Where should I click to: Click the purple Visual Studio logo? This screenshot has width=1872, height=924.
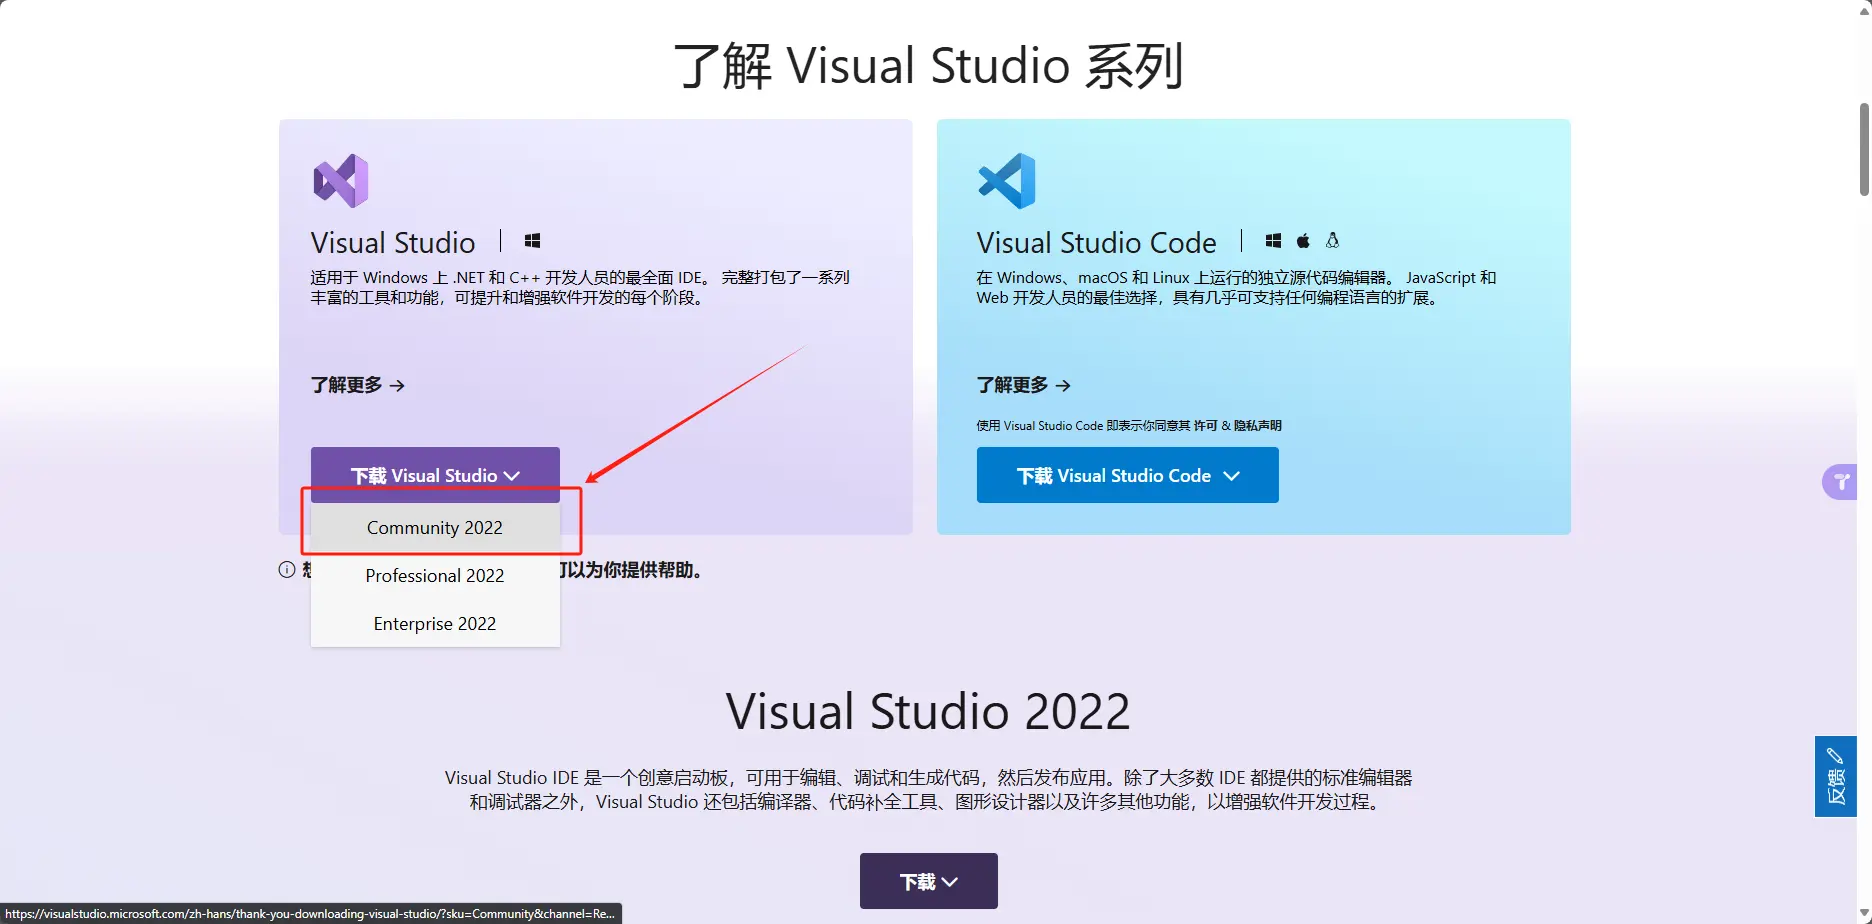(341, 181)
